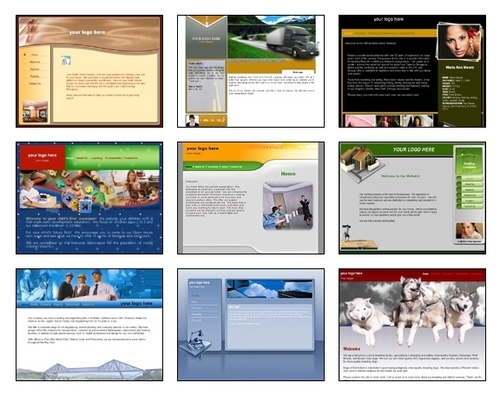Viewport: 500px width, 396px height.
Task: Click the red Welcome heading in husky template
Action: (352, 349)
